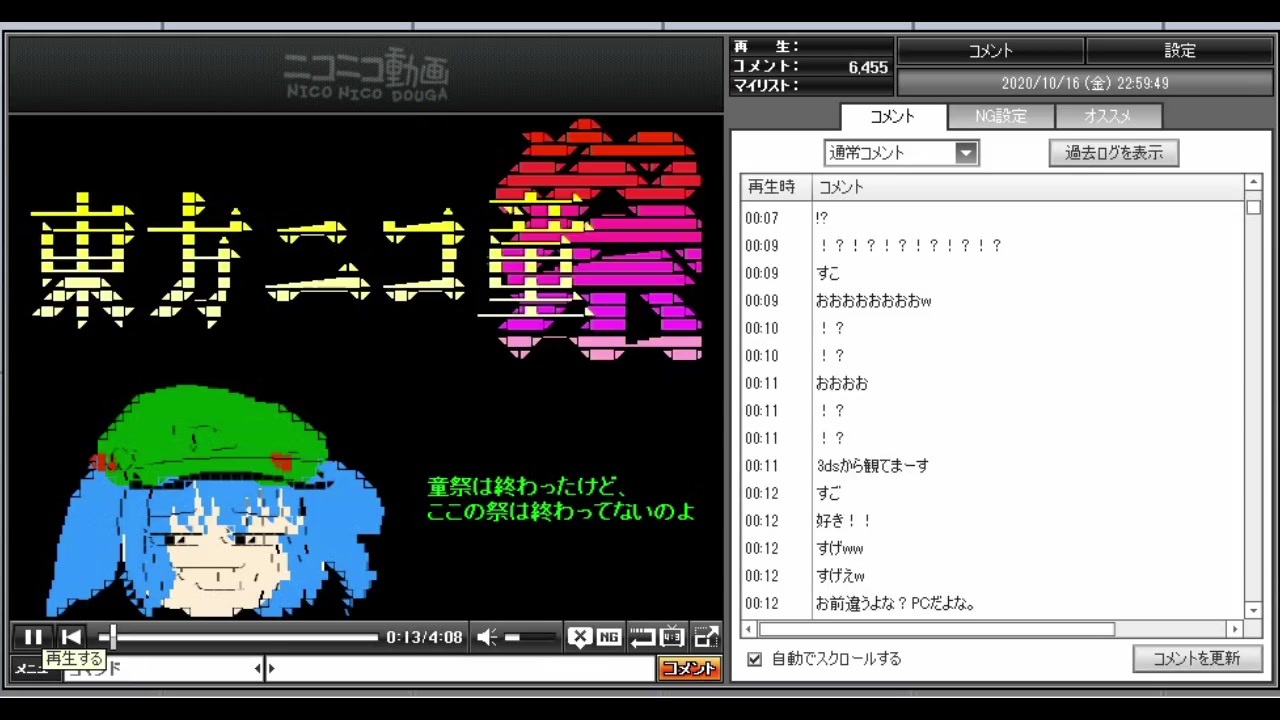Toggle the NG filter icon
Viewport: 1280px width, 720px height.
tap(609, 637)
